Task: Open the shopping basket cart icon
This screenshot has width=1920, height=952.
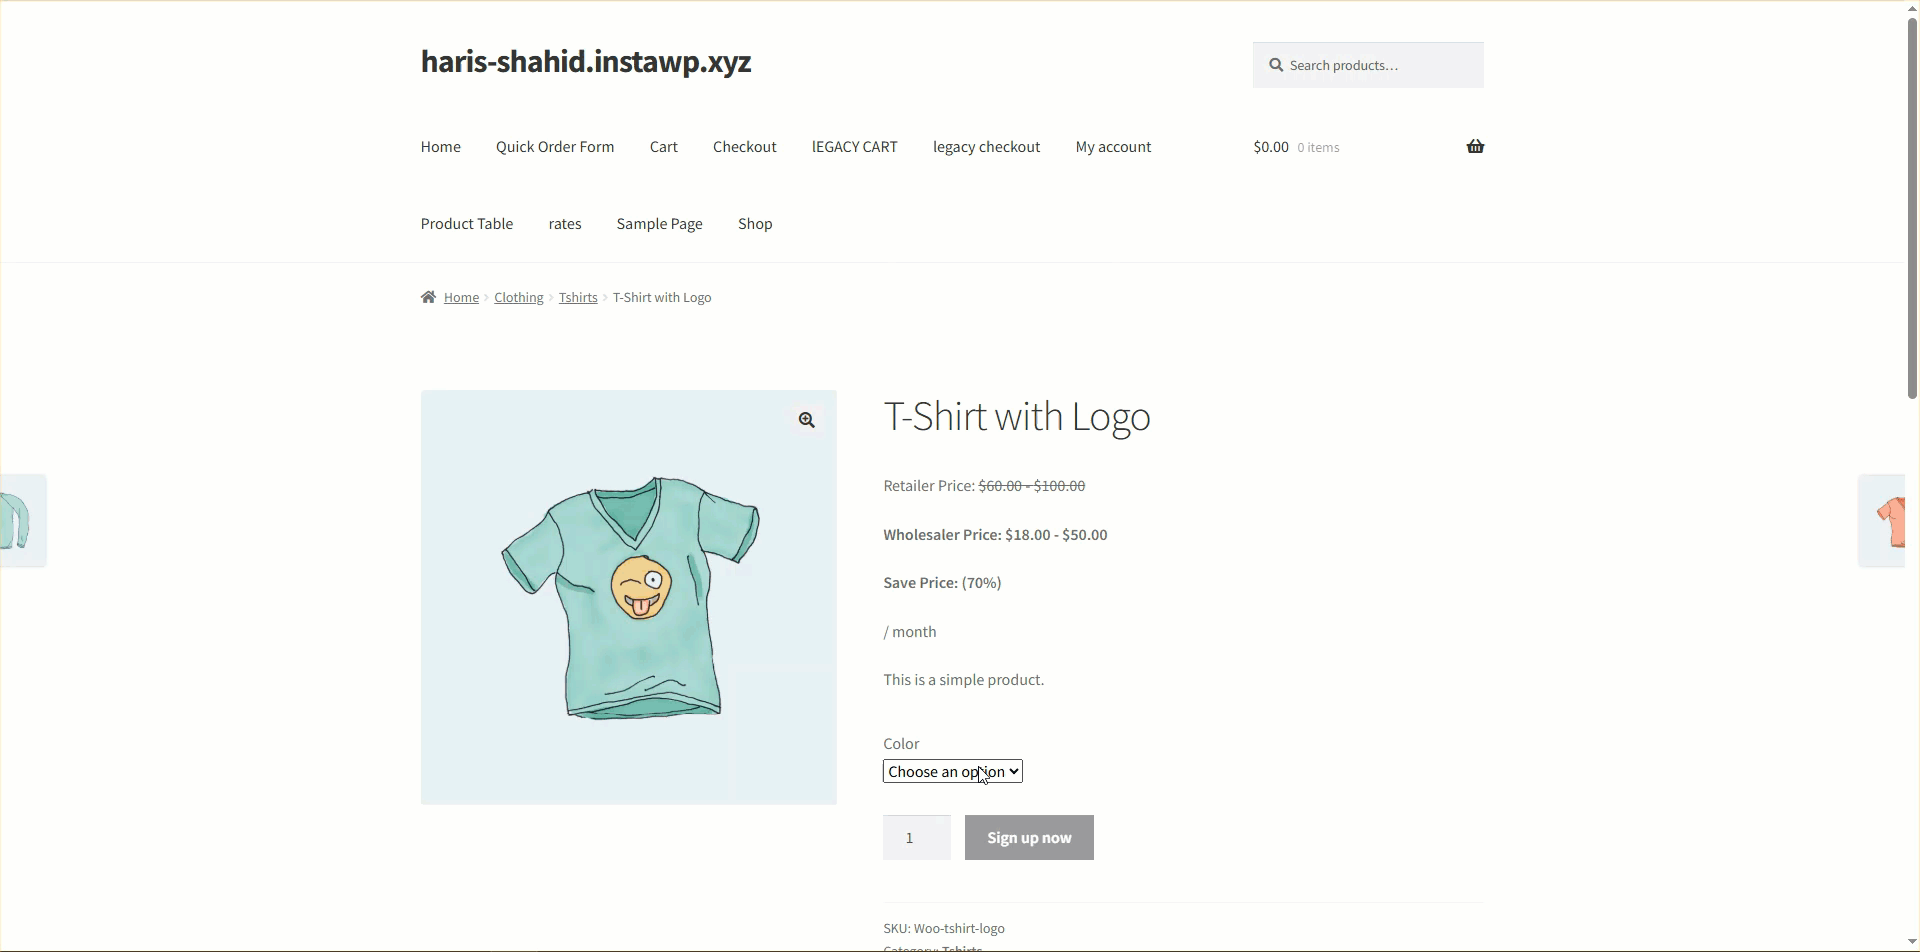Action: [1475, 147]
